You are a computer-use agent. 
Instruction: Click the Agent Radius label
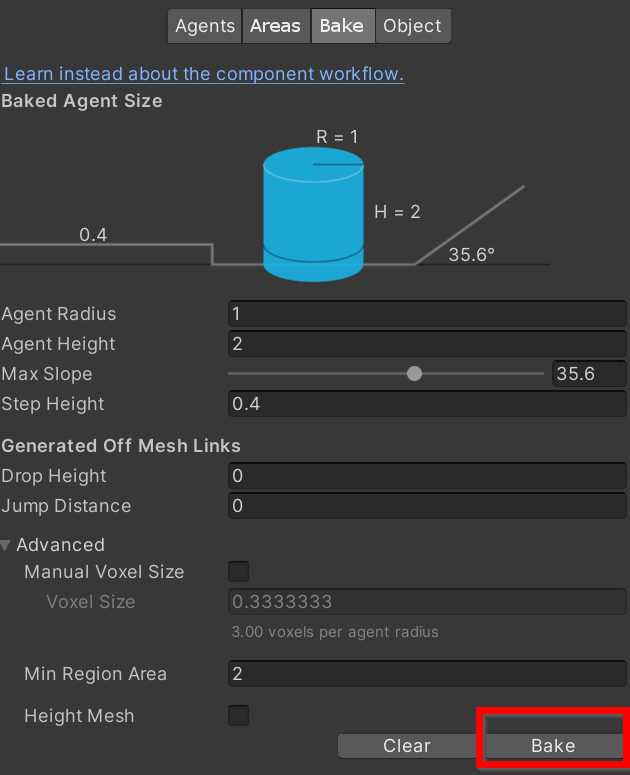[x=58, y=314]
